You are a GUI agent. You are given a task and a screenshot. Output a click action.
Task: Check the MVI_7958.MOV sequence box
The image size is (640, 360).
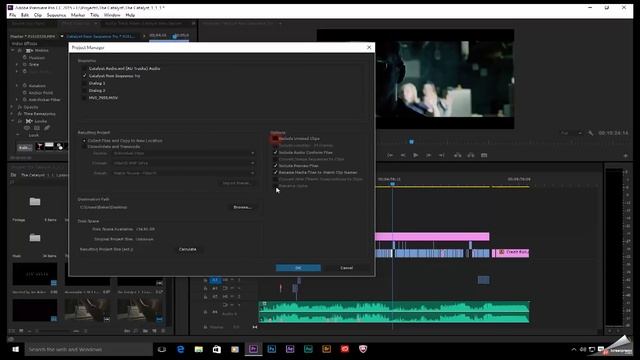pos(84,98)
